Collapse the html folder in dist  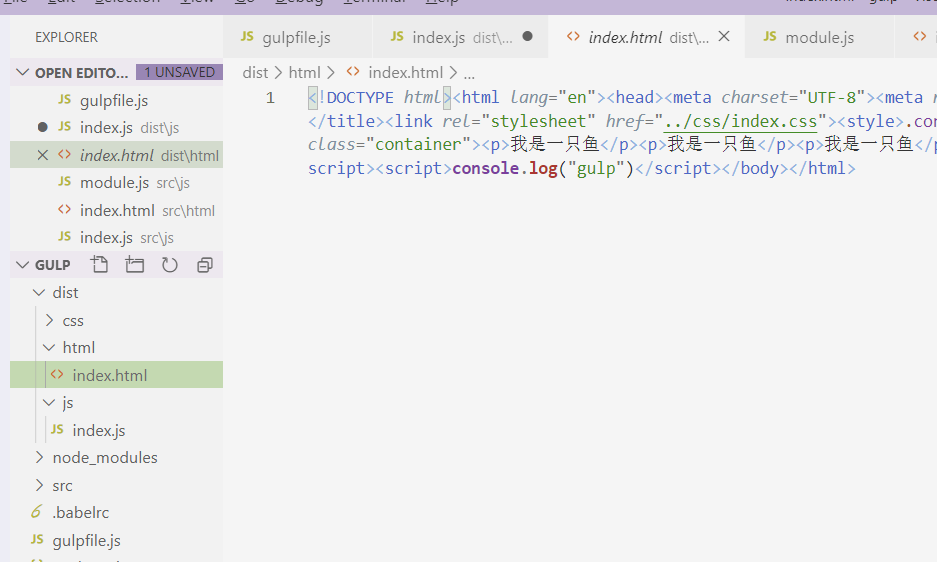(x=50, y=347)
